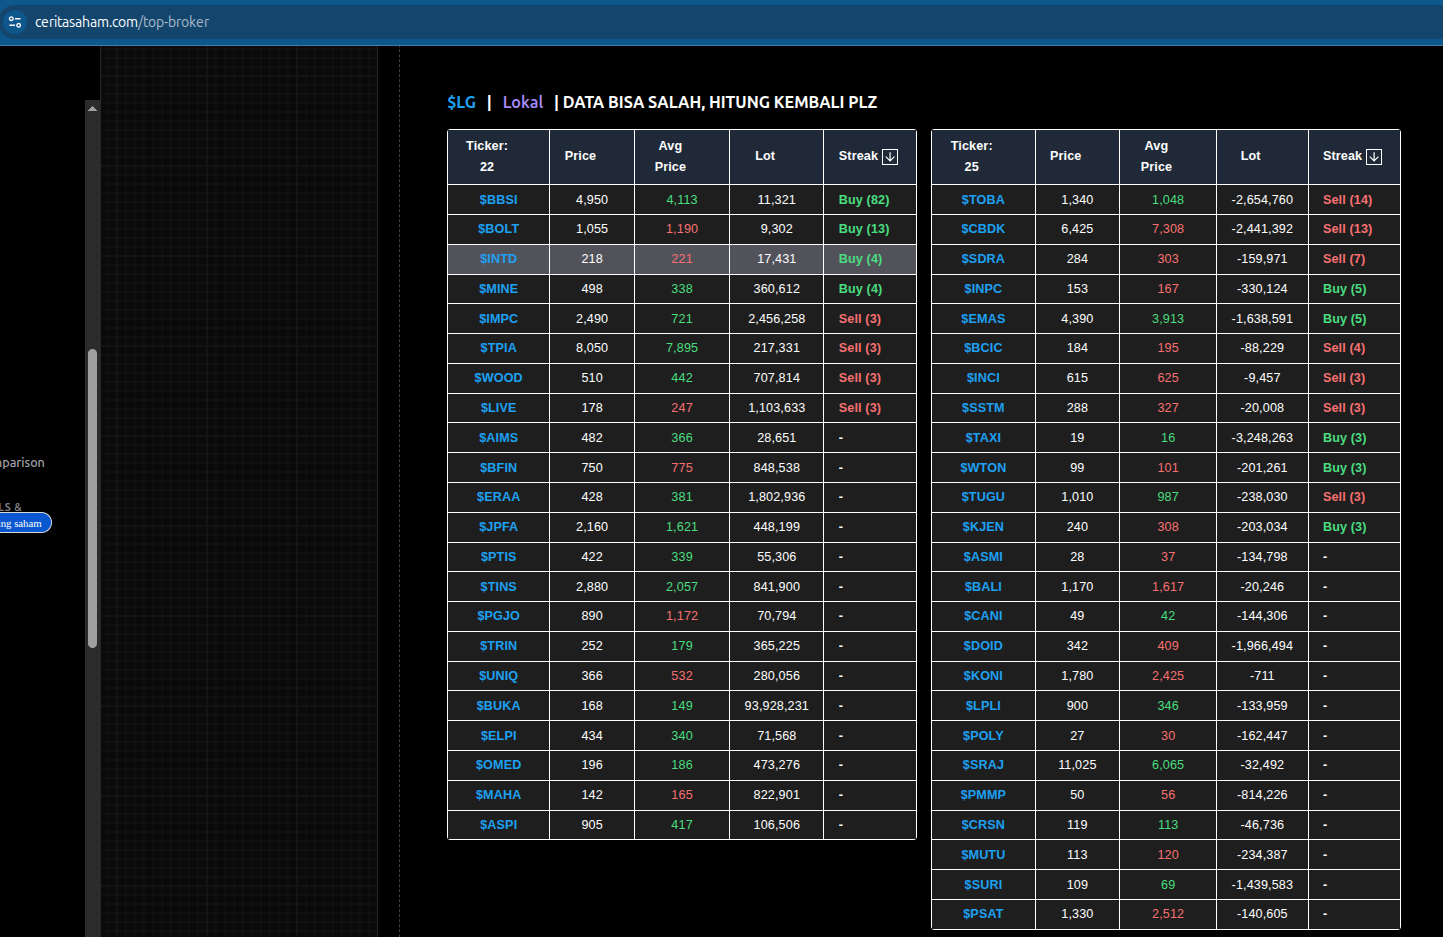The height and width of the screenshot is (937, 1443).
Task: Go to the $CBDK ticker page
Action: click(x=982, y=229)
